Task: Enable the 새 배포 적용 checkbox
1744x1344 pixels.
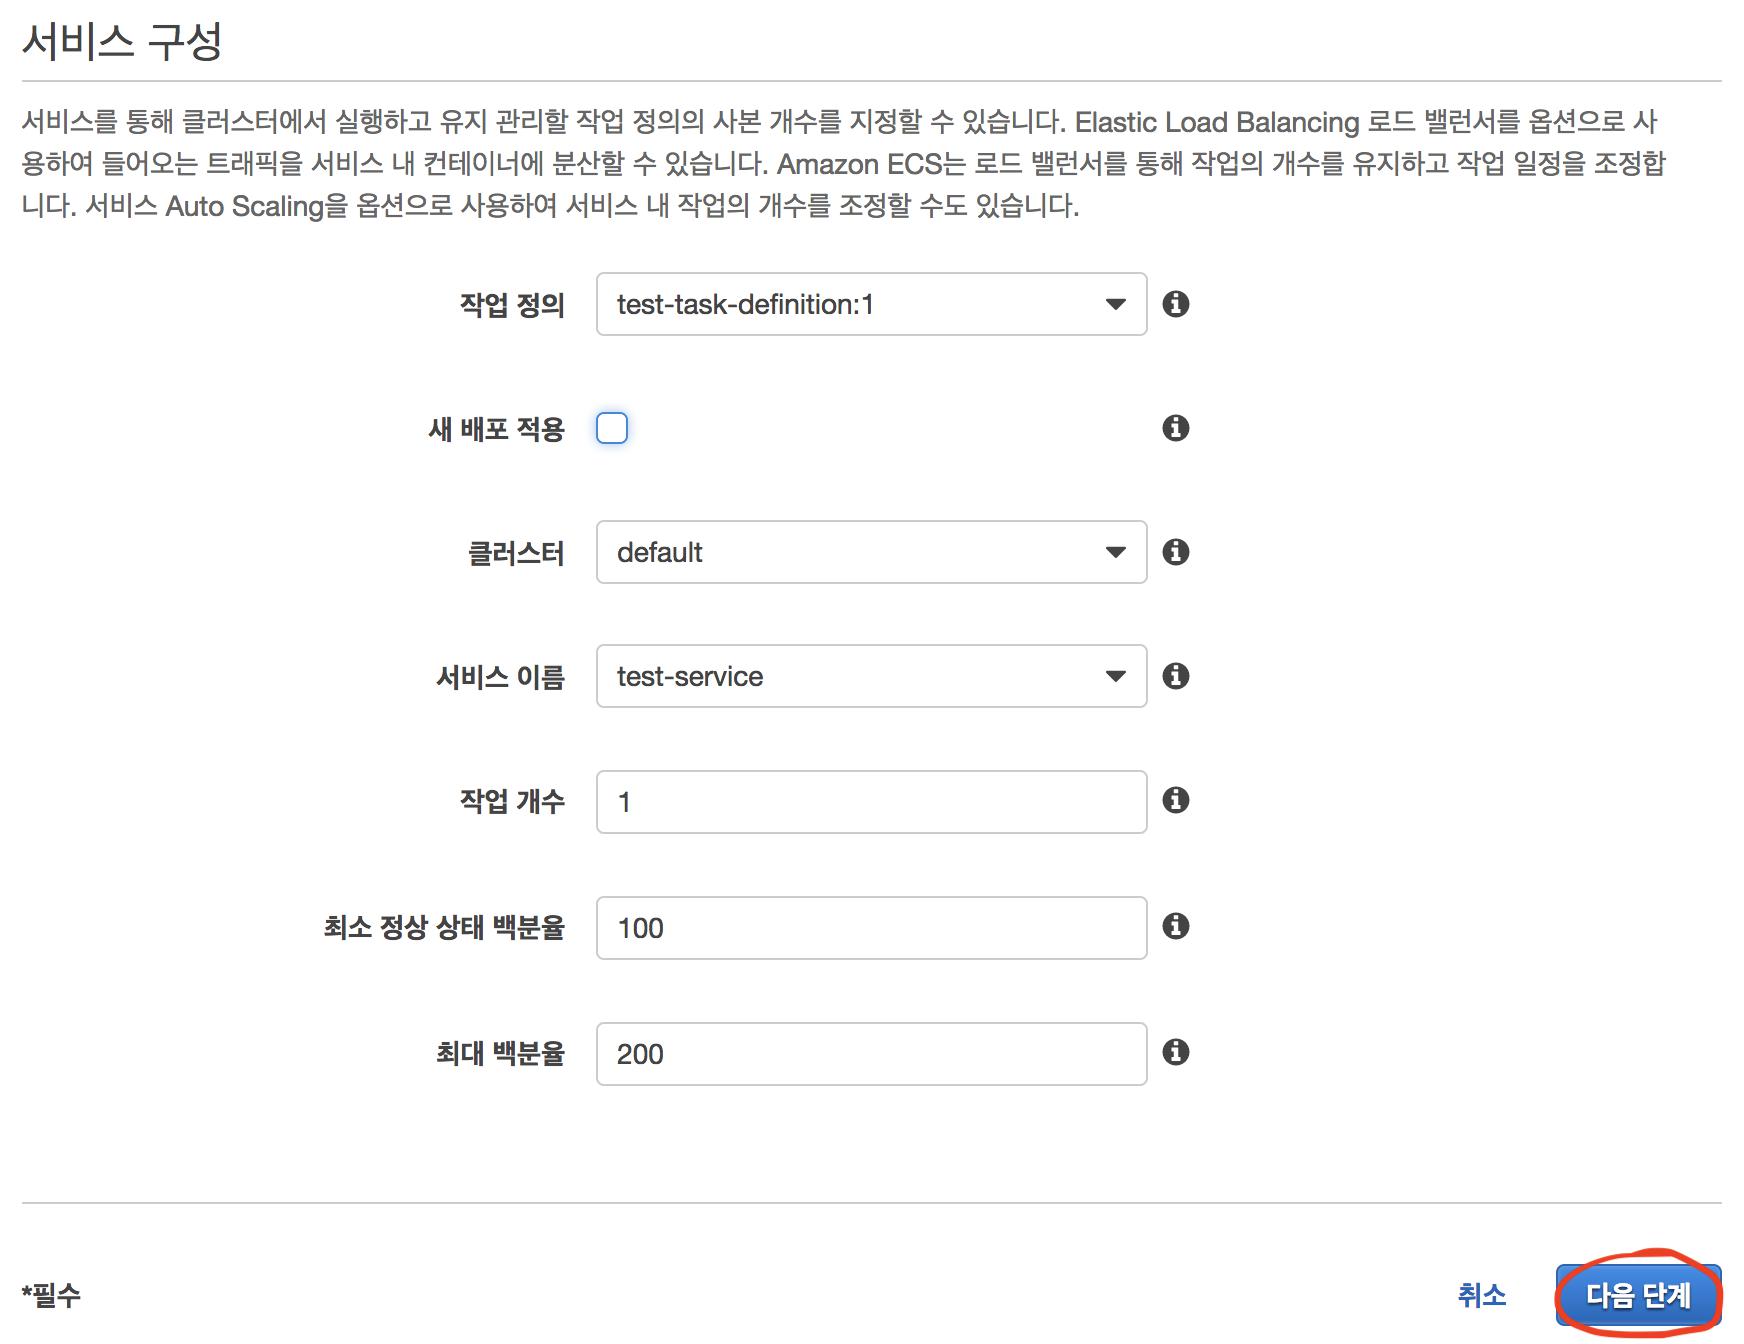Action: pos(612,428)
